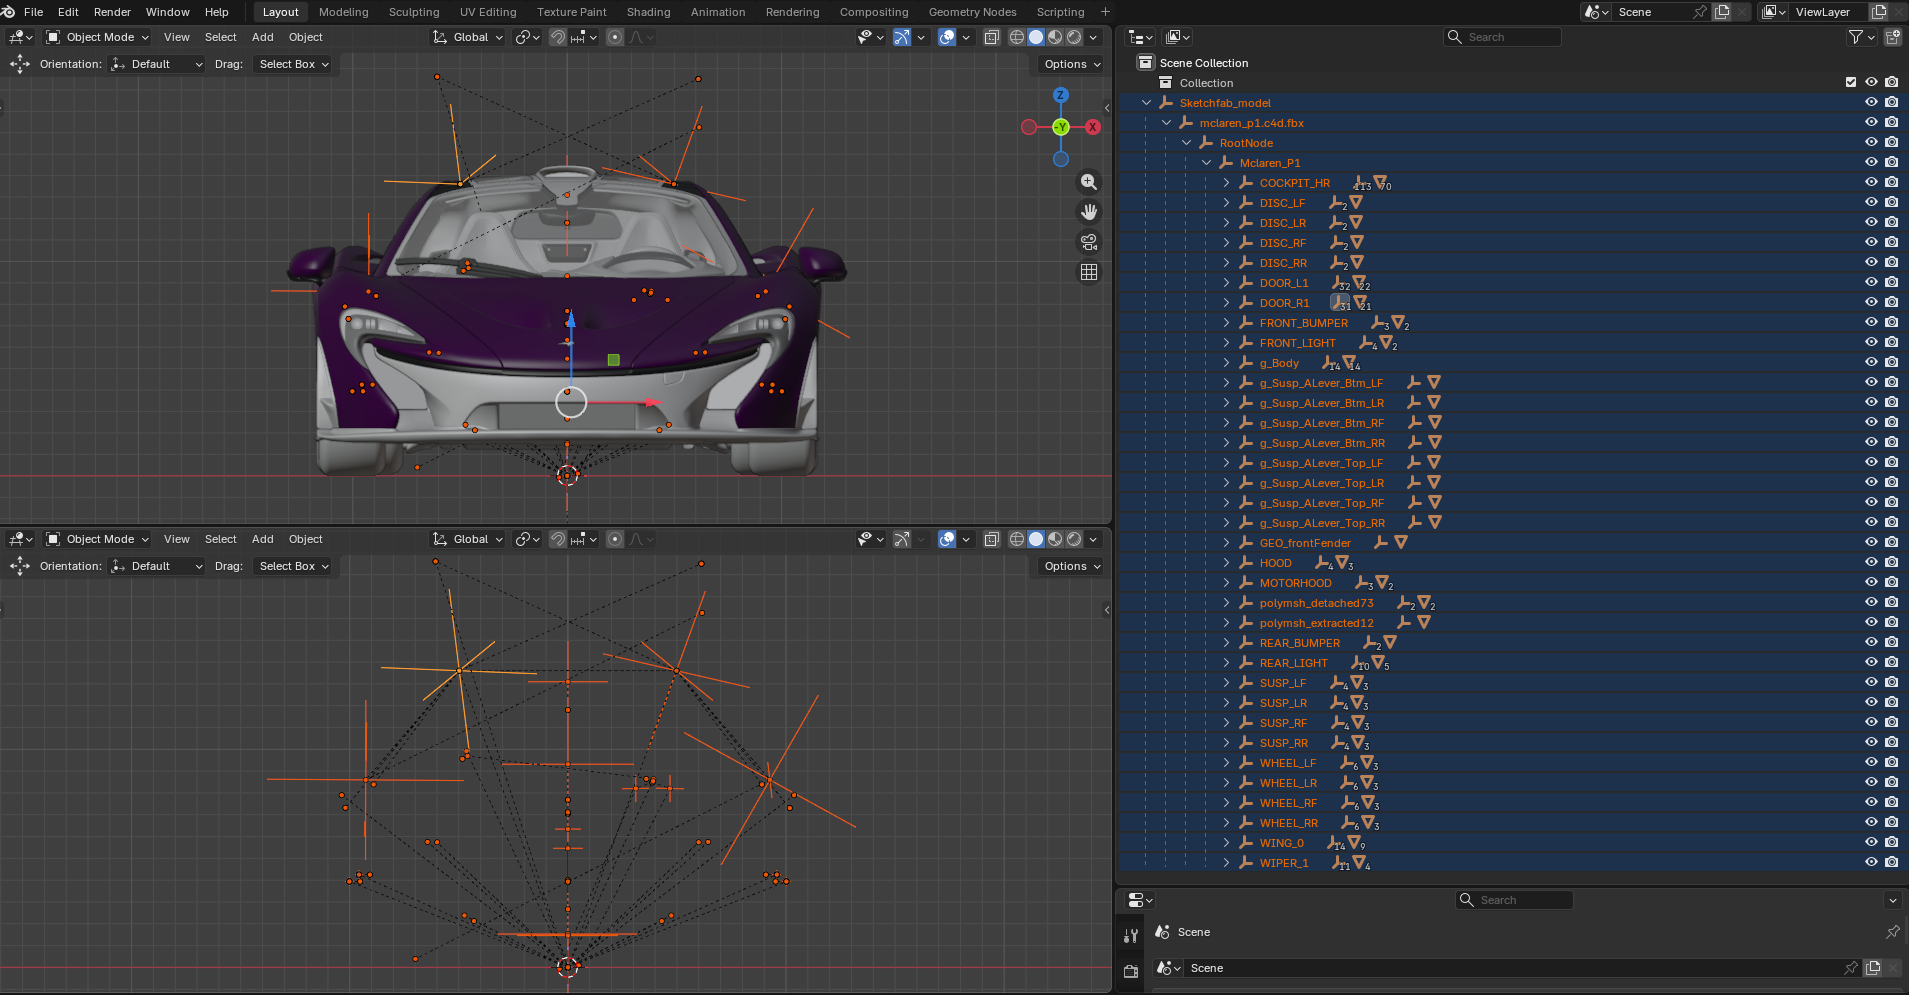Switch to orthographic grid view icon
The image size is (1909, 995).
(1089, 272)
